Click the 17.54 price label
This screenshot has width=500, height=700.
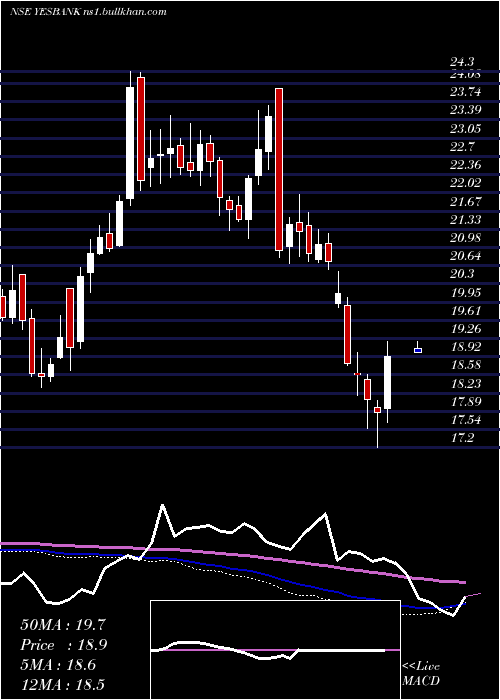pos(466,420)
